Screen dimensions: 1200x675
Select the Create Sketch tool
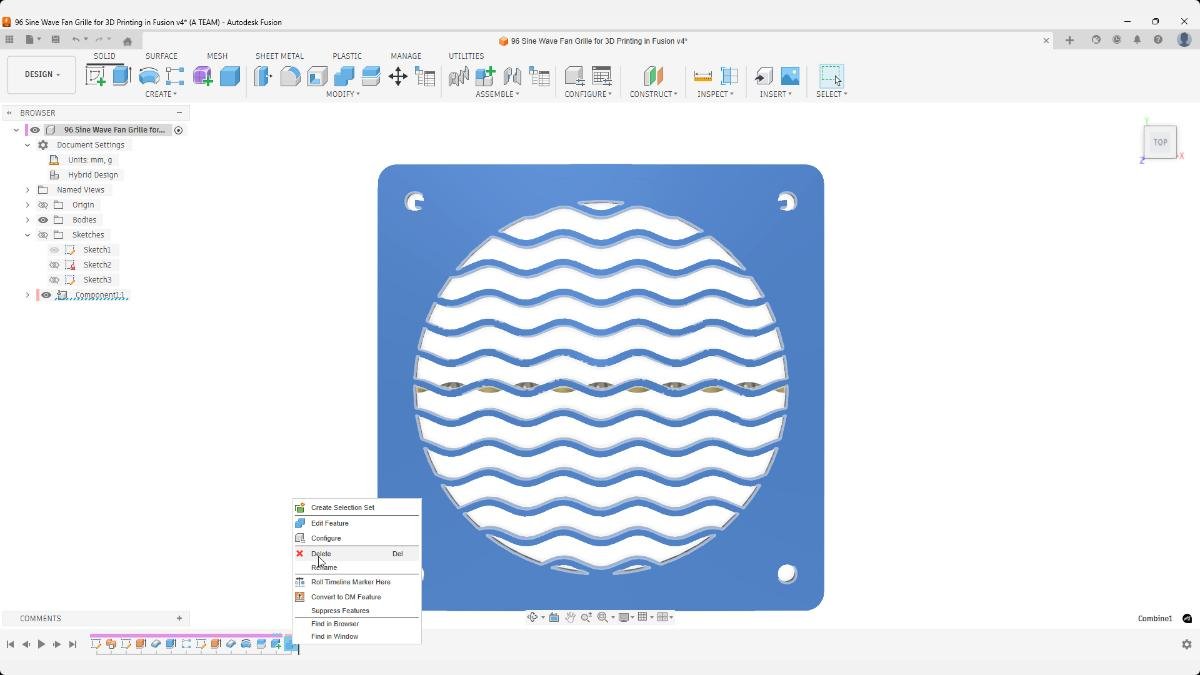96,76
